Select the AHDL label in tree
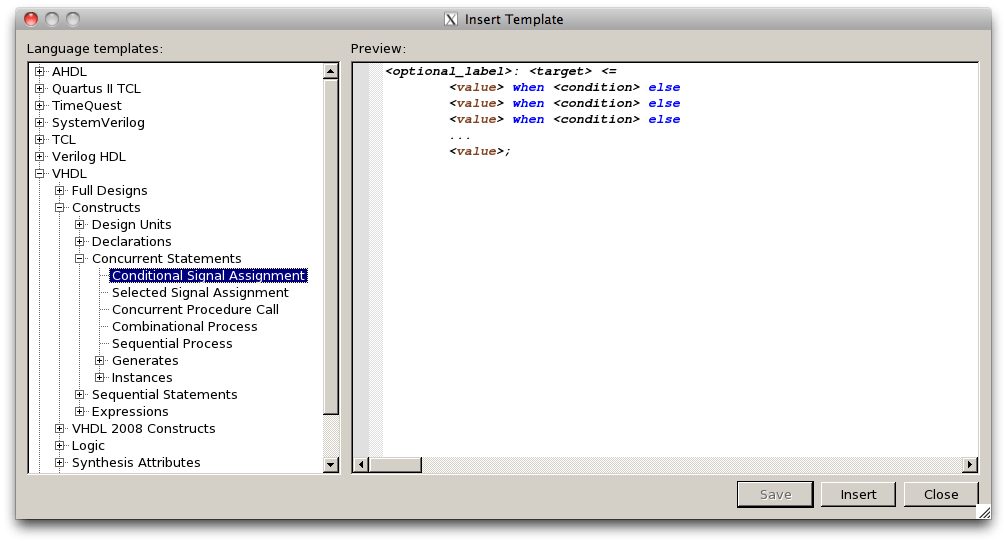 coord(69,71)
